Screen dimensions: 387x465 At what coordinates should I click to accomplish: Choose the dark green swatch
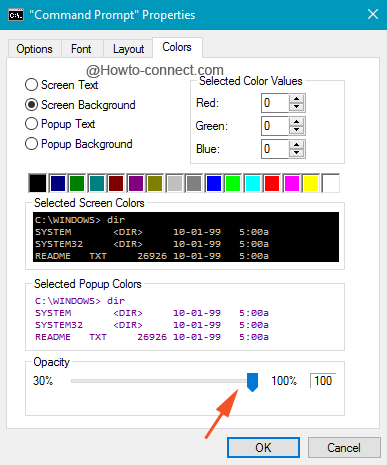click(77, 183)
